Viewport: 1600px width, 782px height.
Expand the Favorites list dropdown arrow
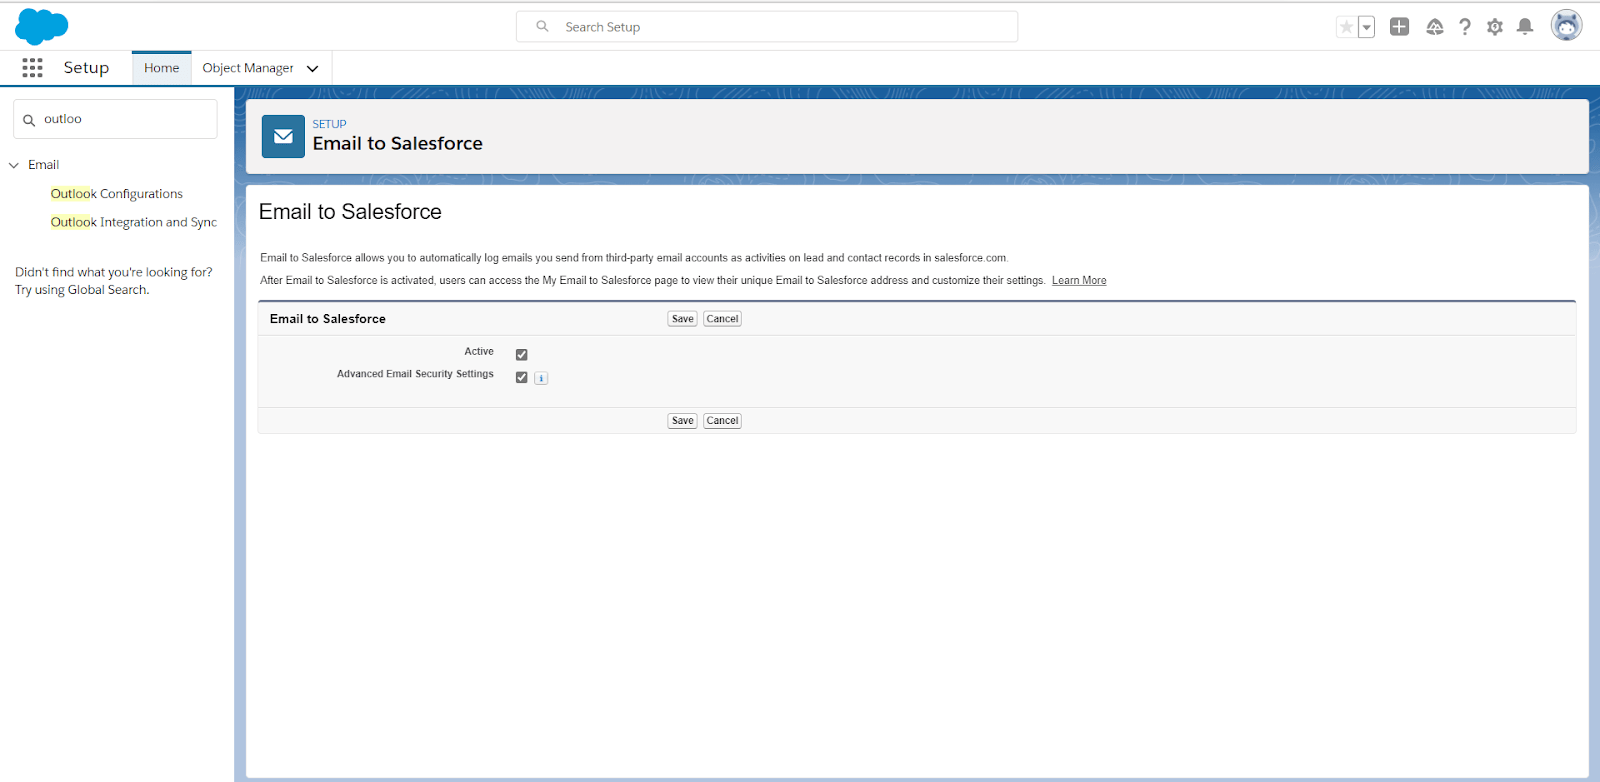[x=1366, y=28]
